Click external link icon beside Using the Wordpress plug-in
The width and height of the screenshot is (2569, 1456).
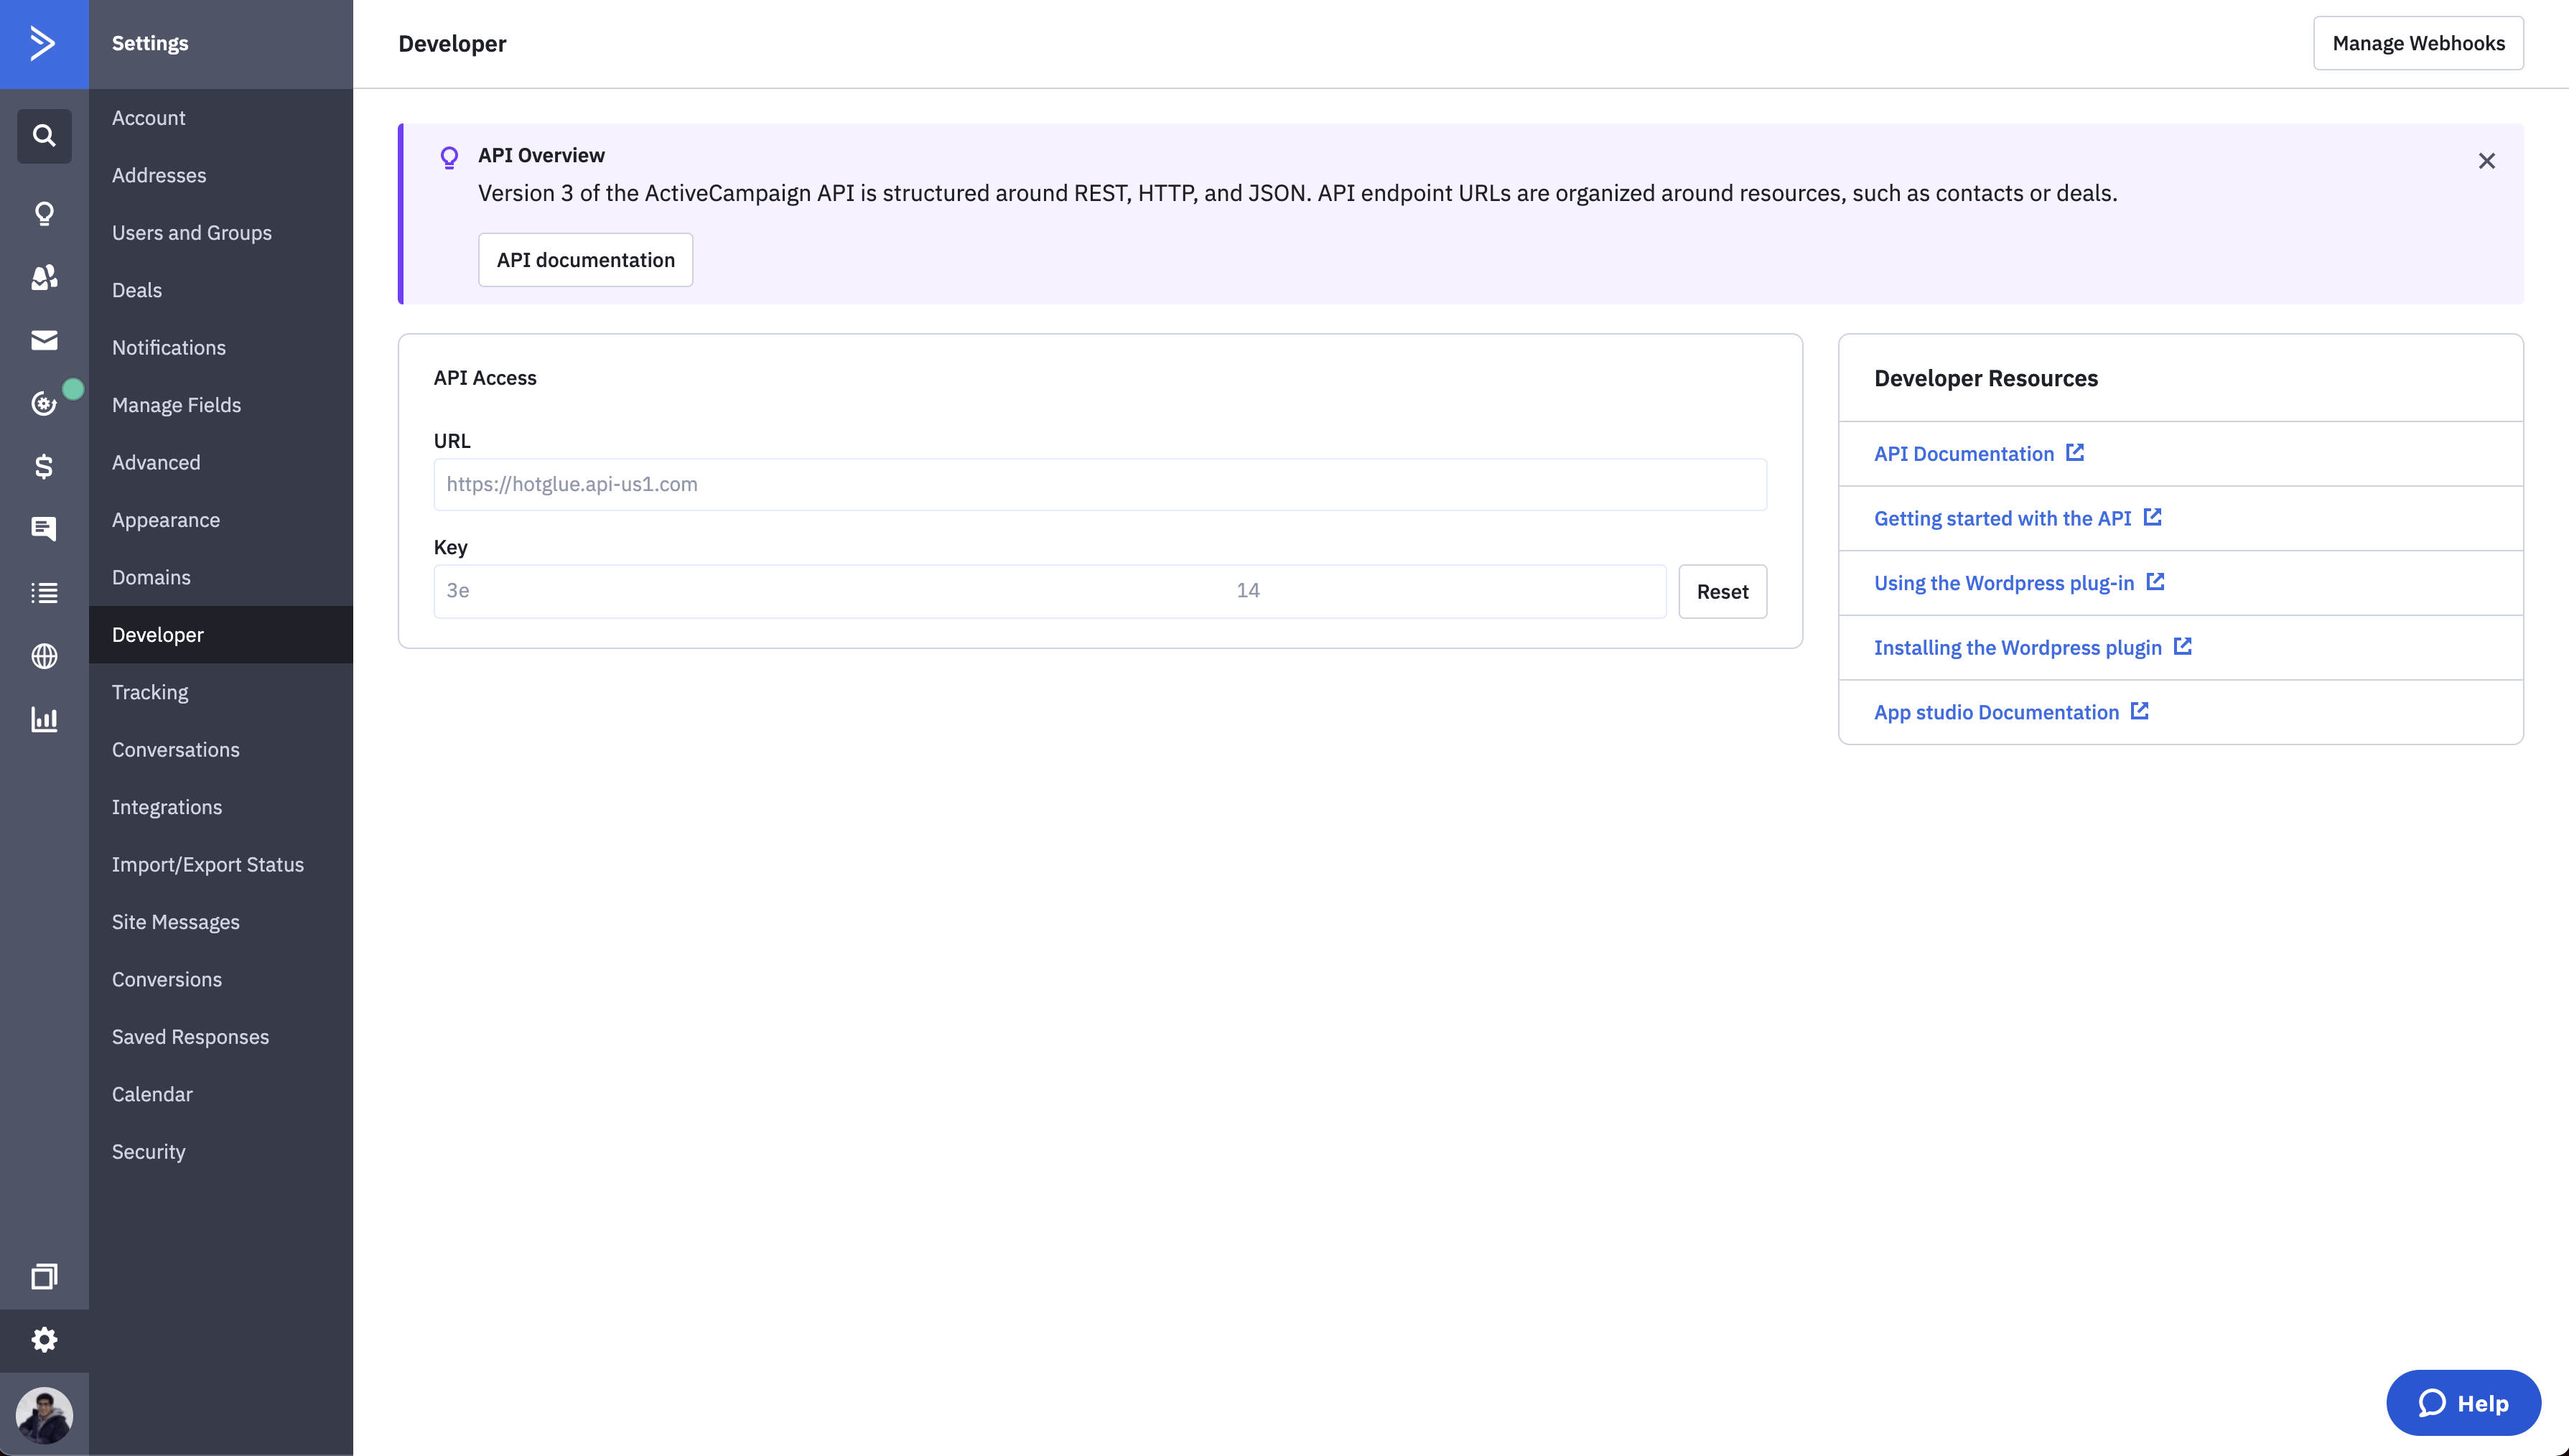tap(2156, 581)
